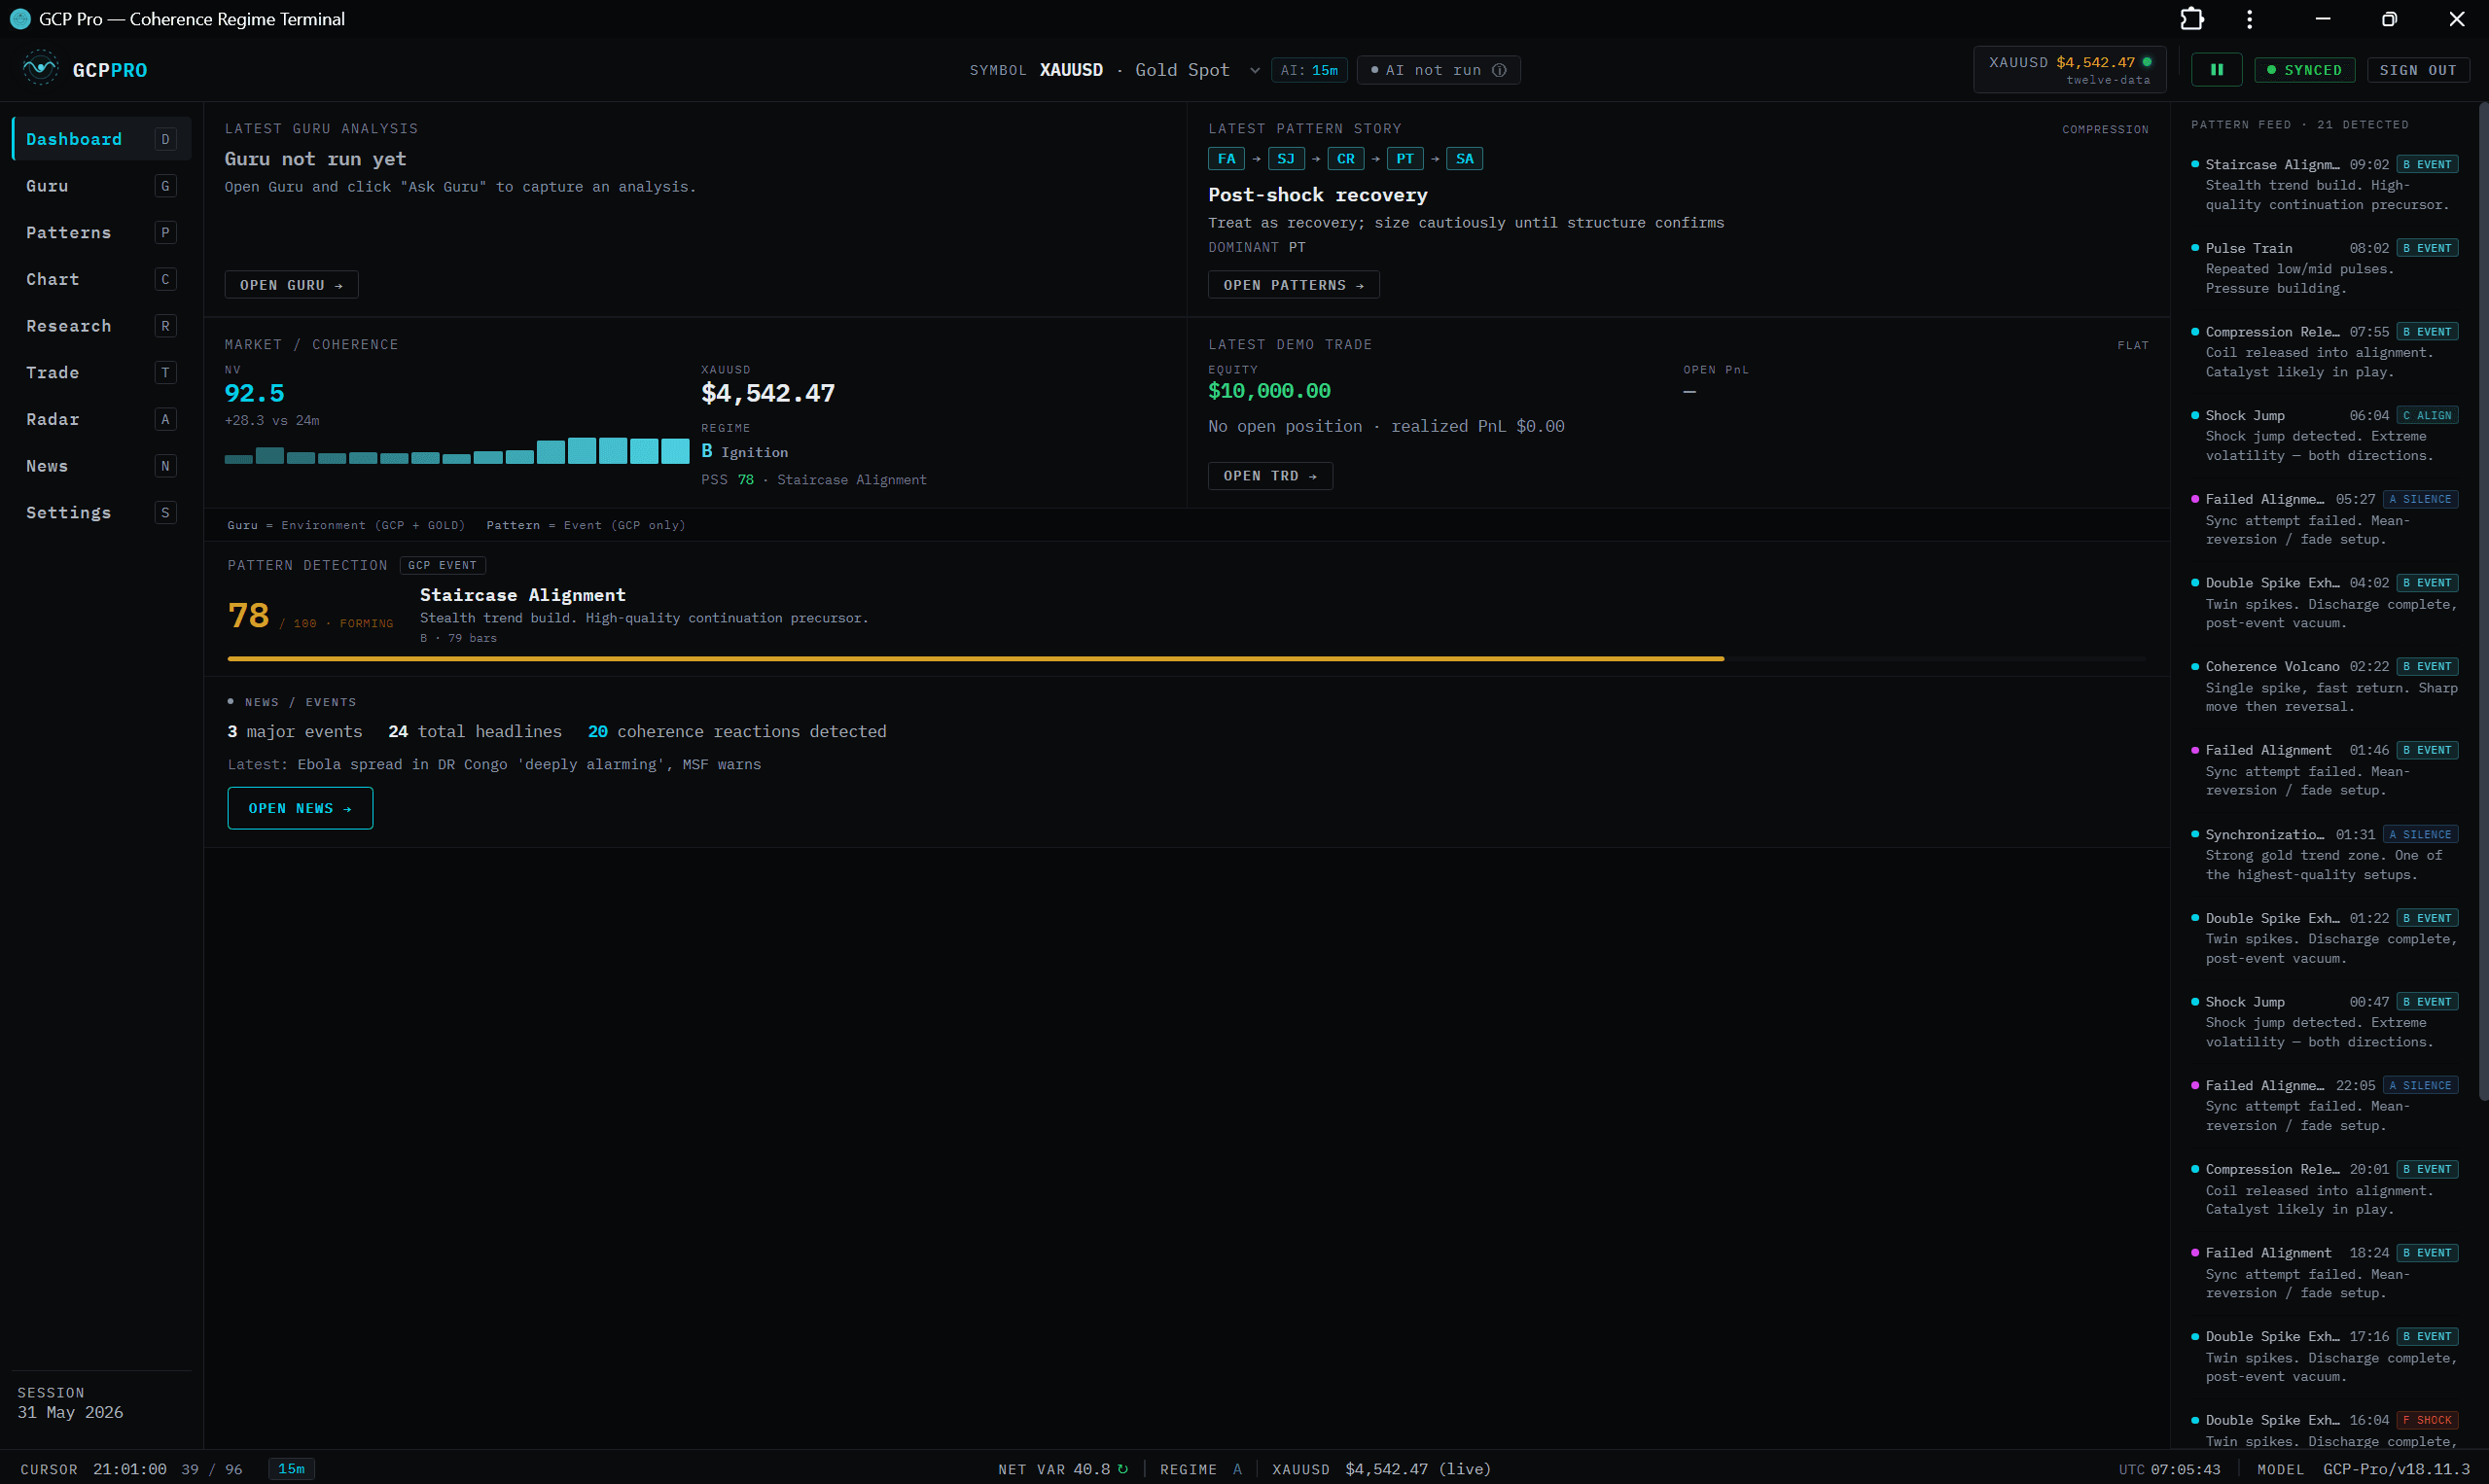
Task: Click the R shortcut badge for Research
Action: point(166,326)
